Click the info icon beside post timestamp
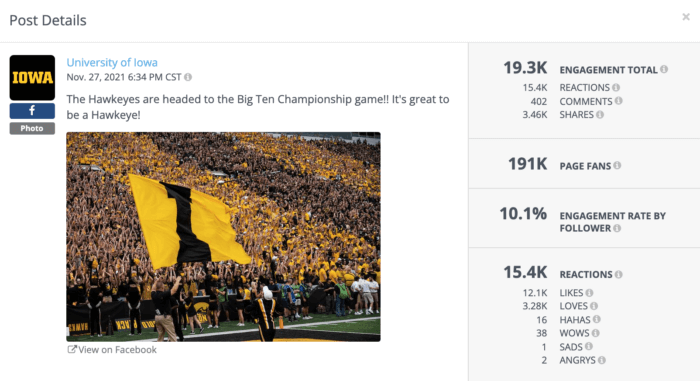The image size is (700, 381). pos(188,77)
